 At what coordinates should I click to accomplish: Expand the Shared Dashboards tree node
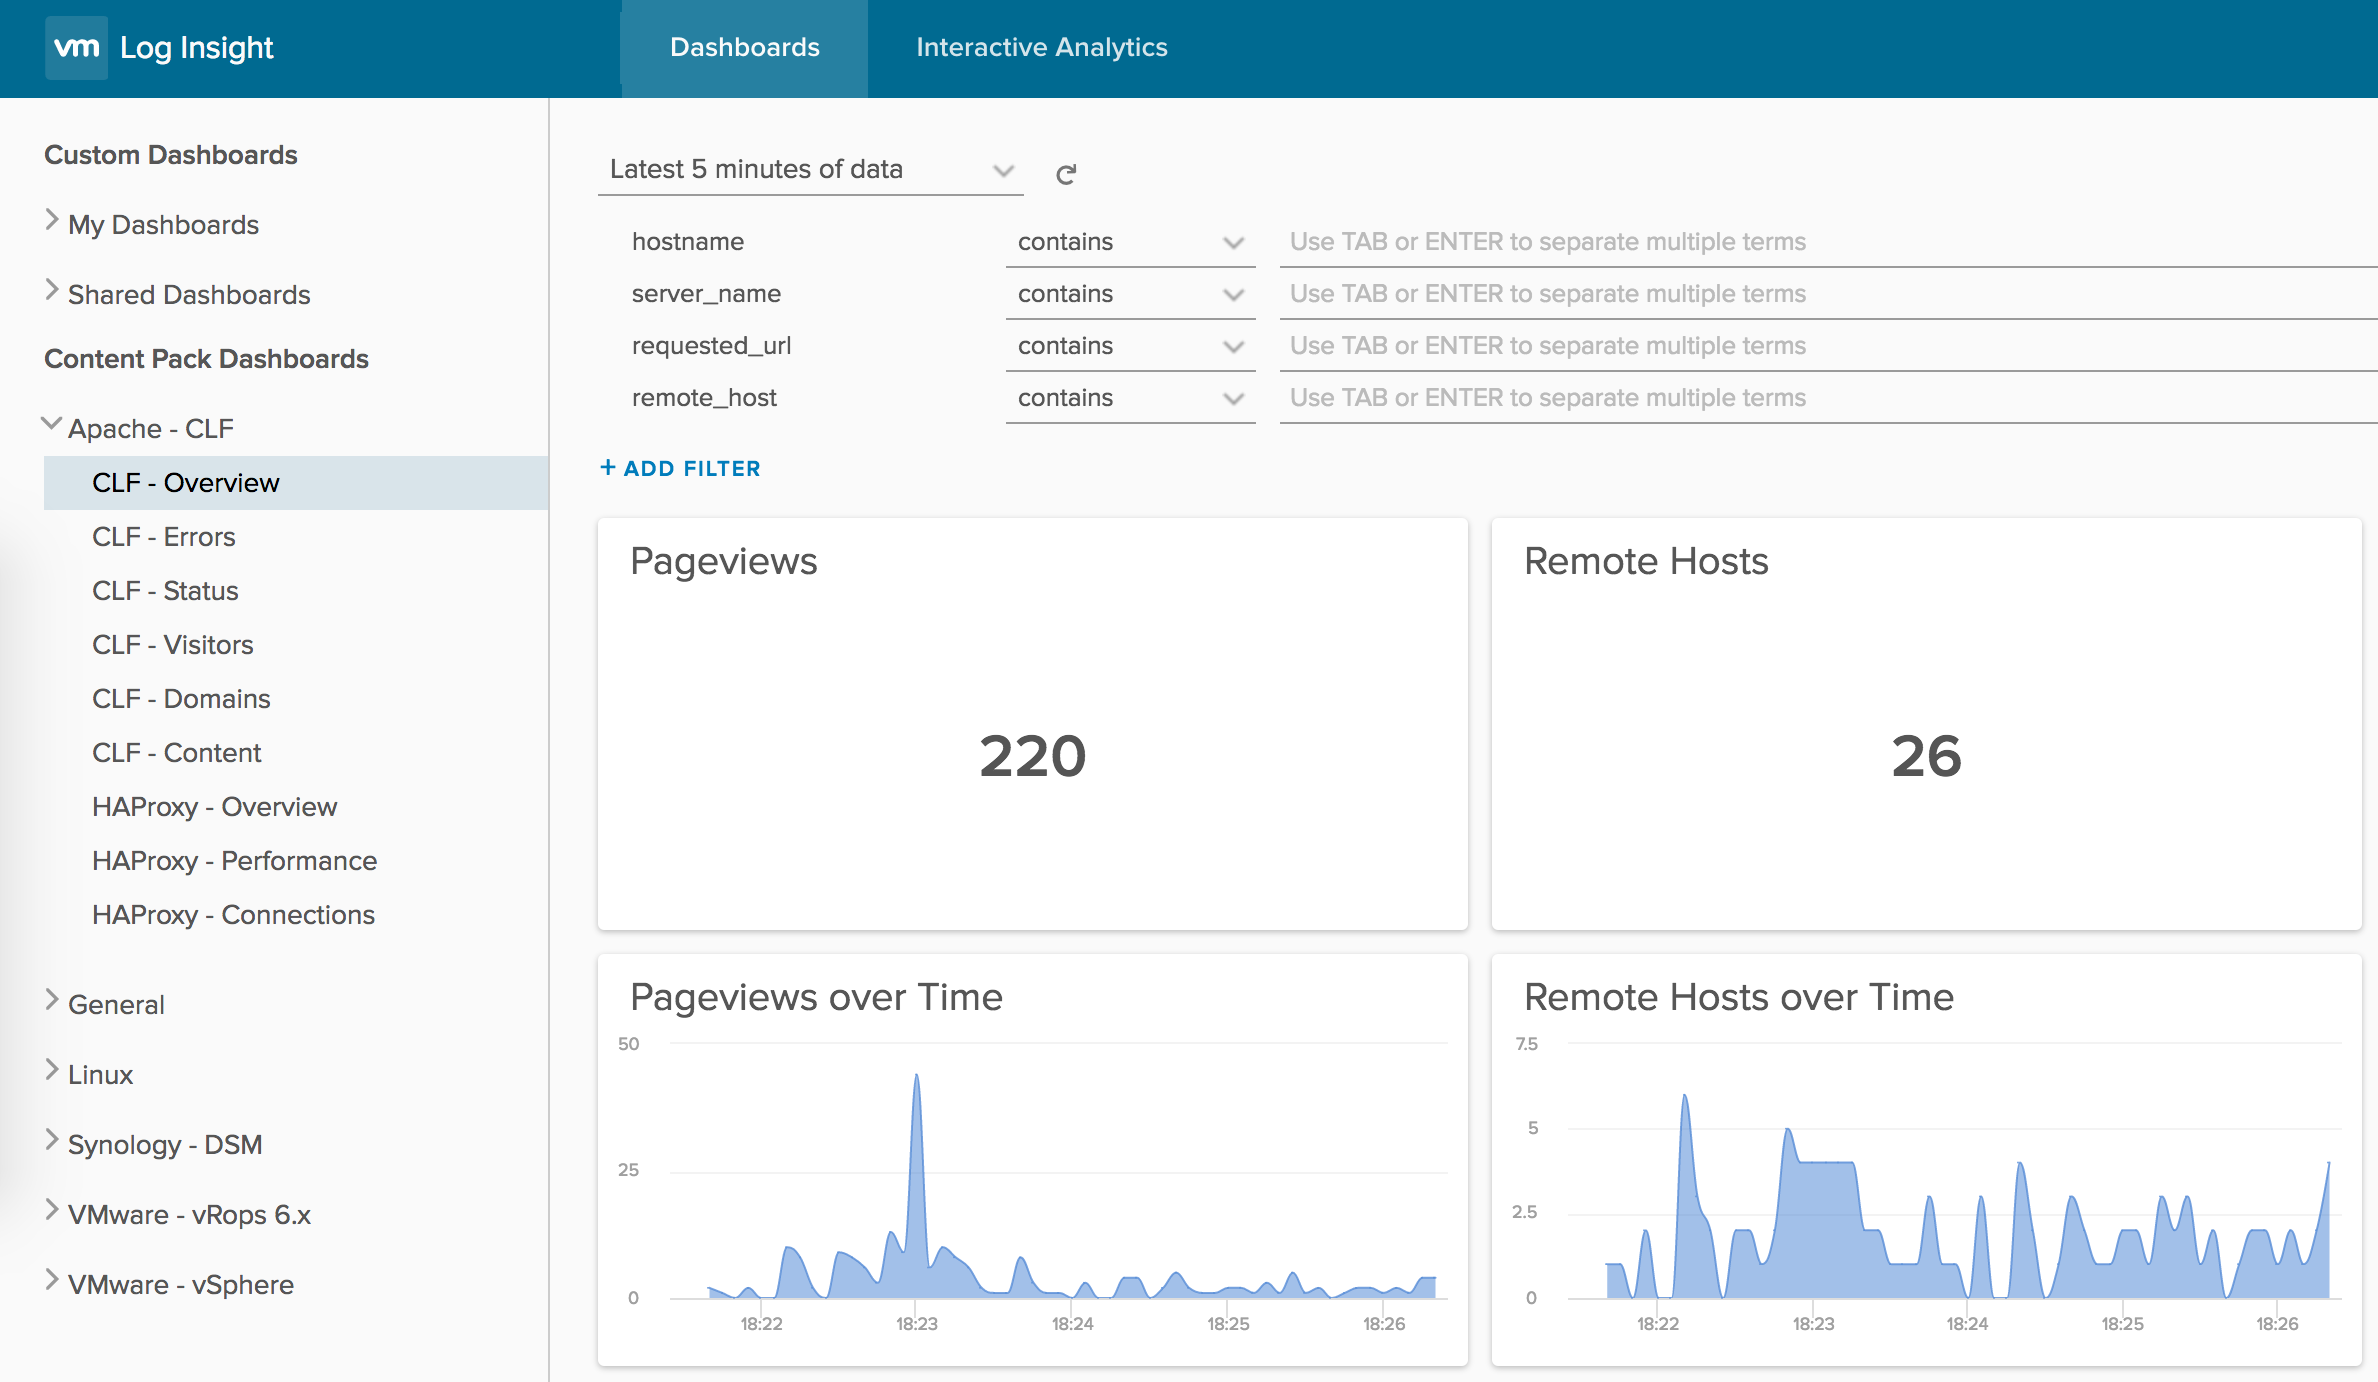point(52,290)
